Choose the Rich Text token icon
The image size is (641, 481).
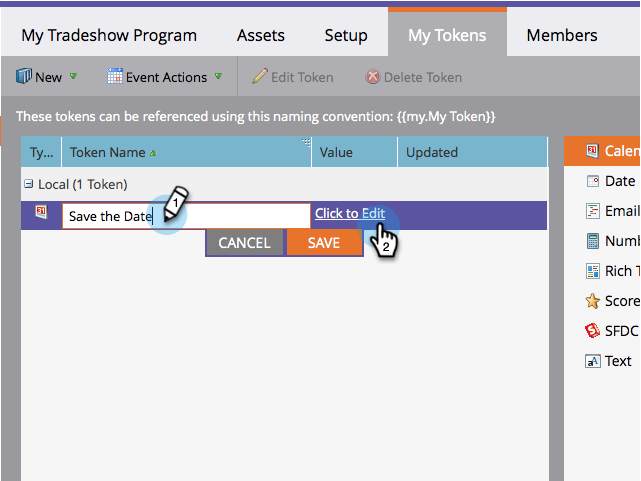[592, 271]
